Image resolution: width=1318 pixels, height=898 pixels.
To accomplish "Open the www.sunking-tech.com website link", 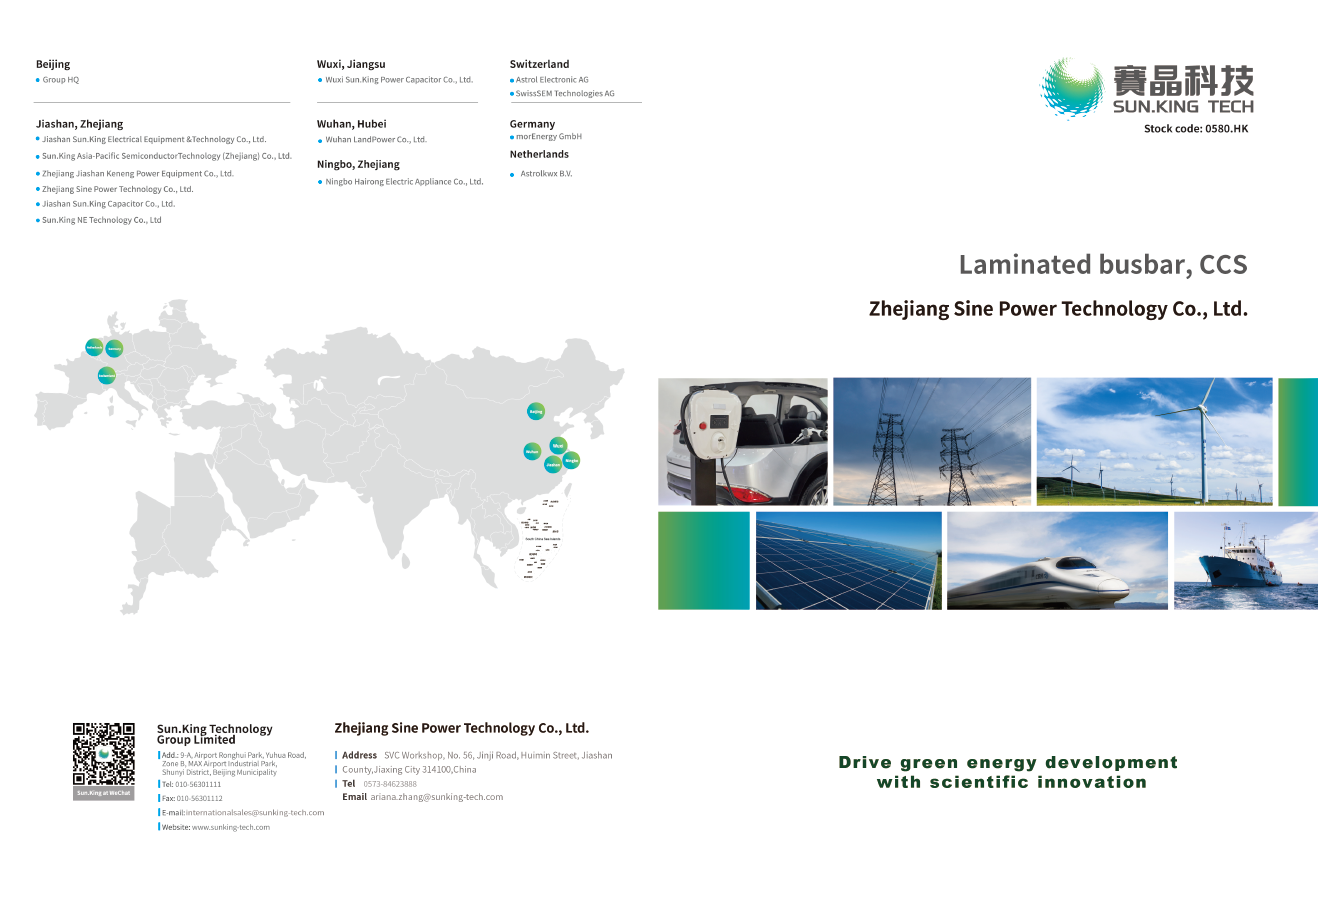I will (231, 828).
